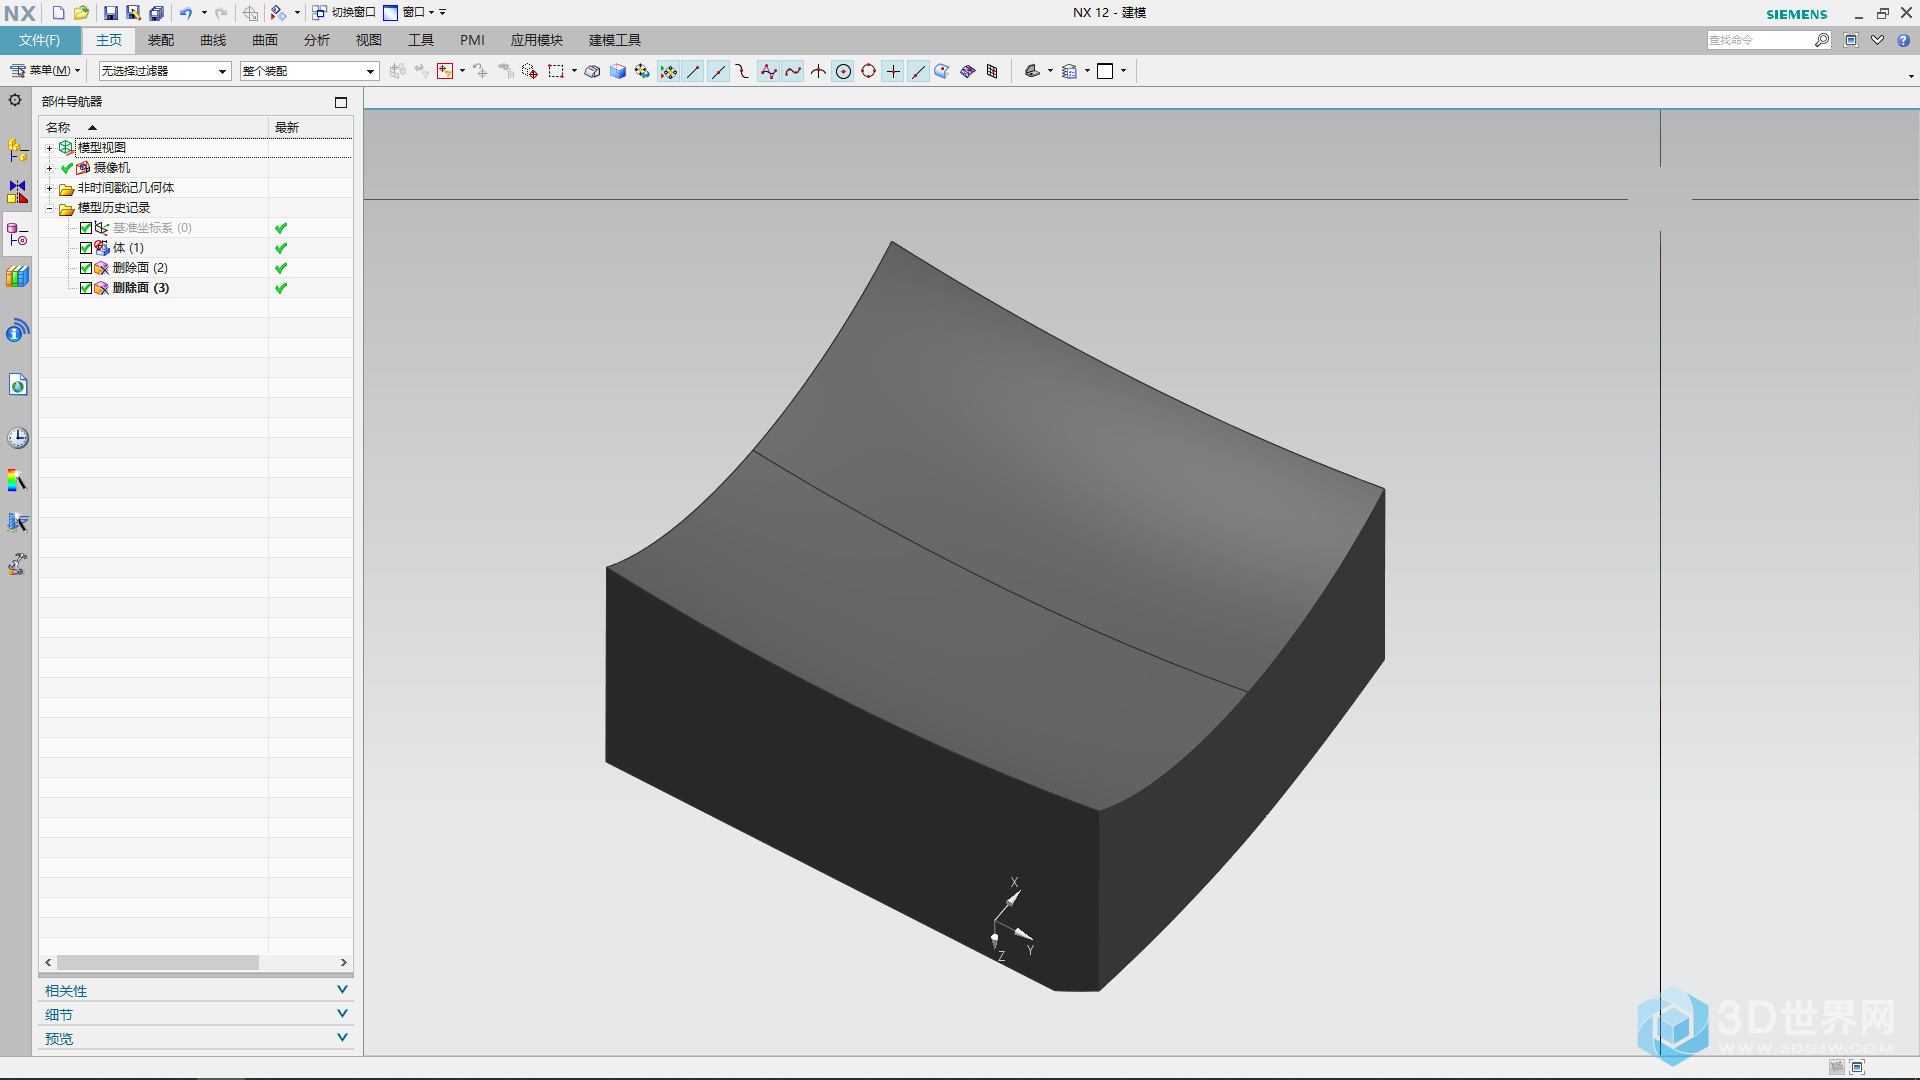Uncheck the 删除面 (3) checkbox
Screen dimensions: 1920x1080
[x=86, y=288]
